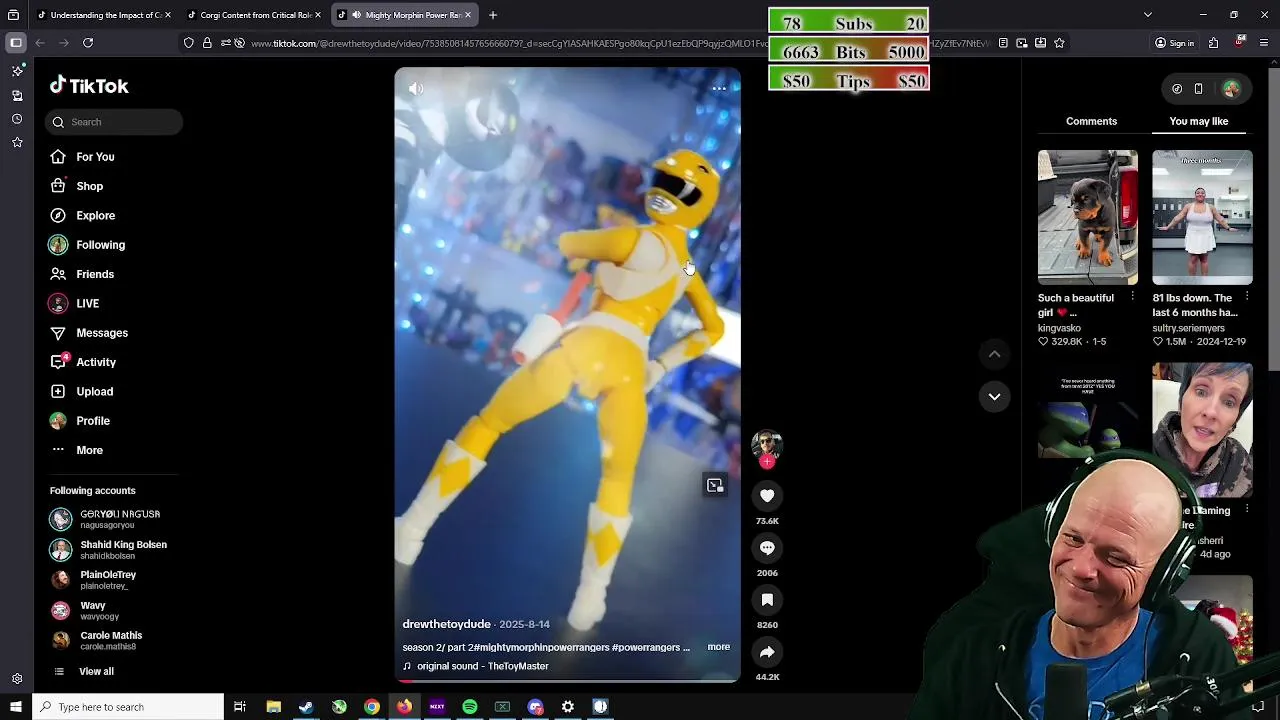1280x720 pixels.
Task: Open the TikTok coin icon in the header
Action: (x=1177, y=89)
